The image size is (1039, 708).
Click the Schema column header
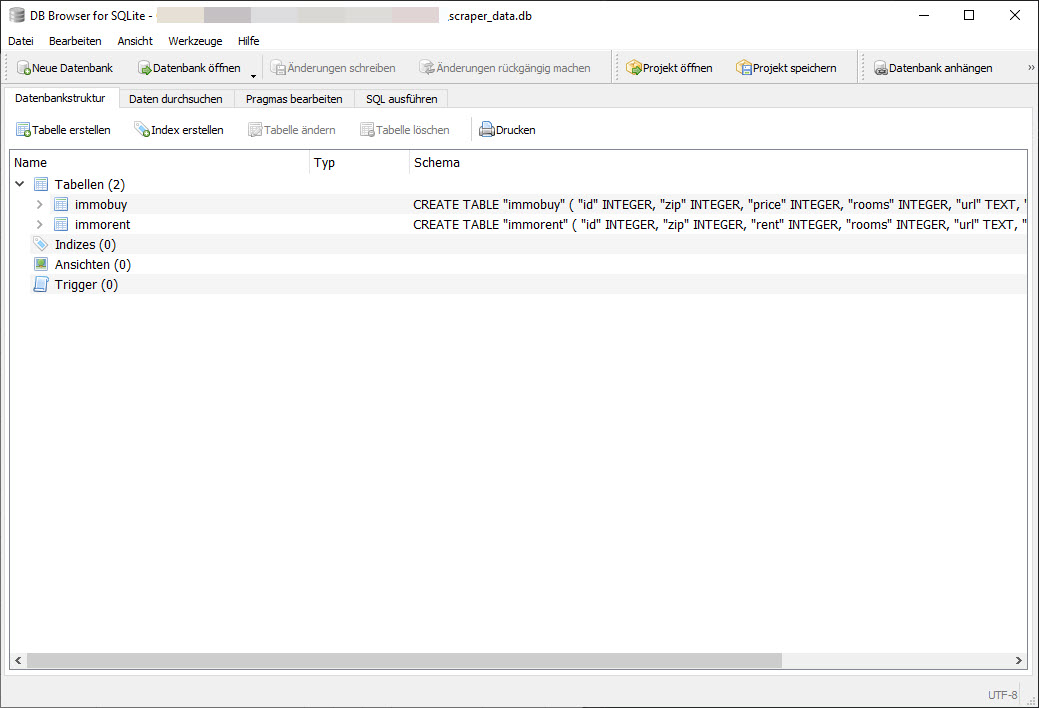[x=437, y=163]
